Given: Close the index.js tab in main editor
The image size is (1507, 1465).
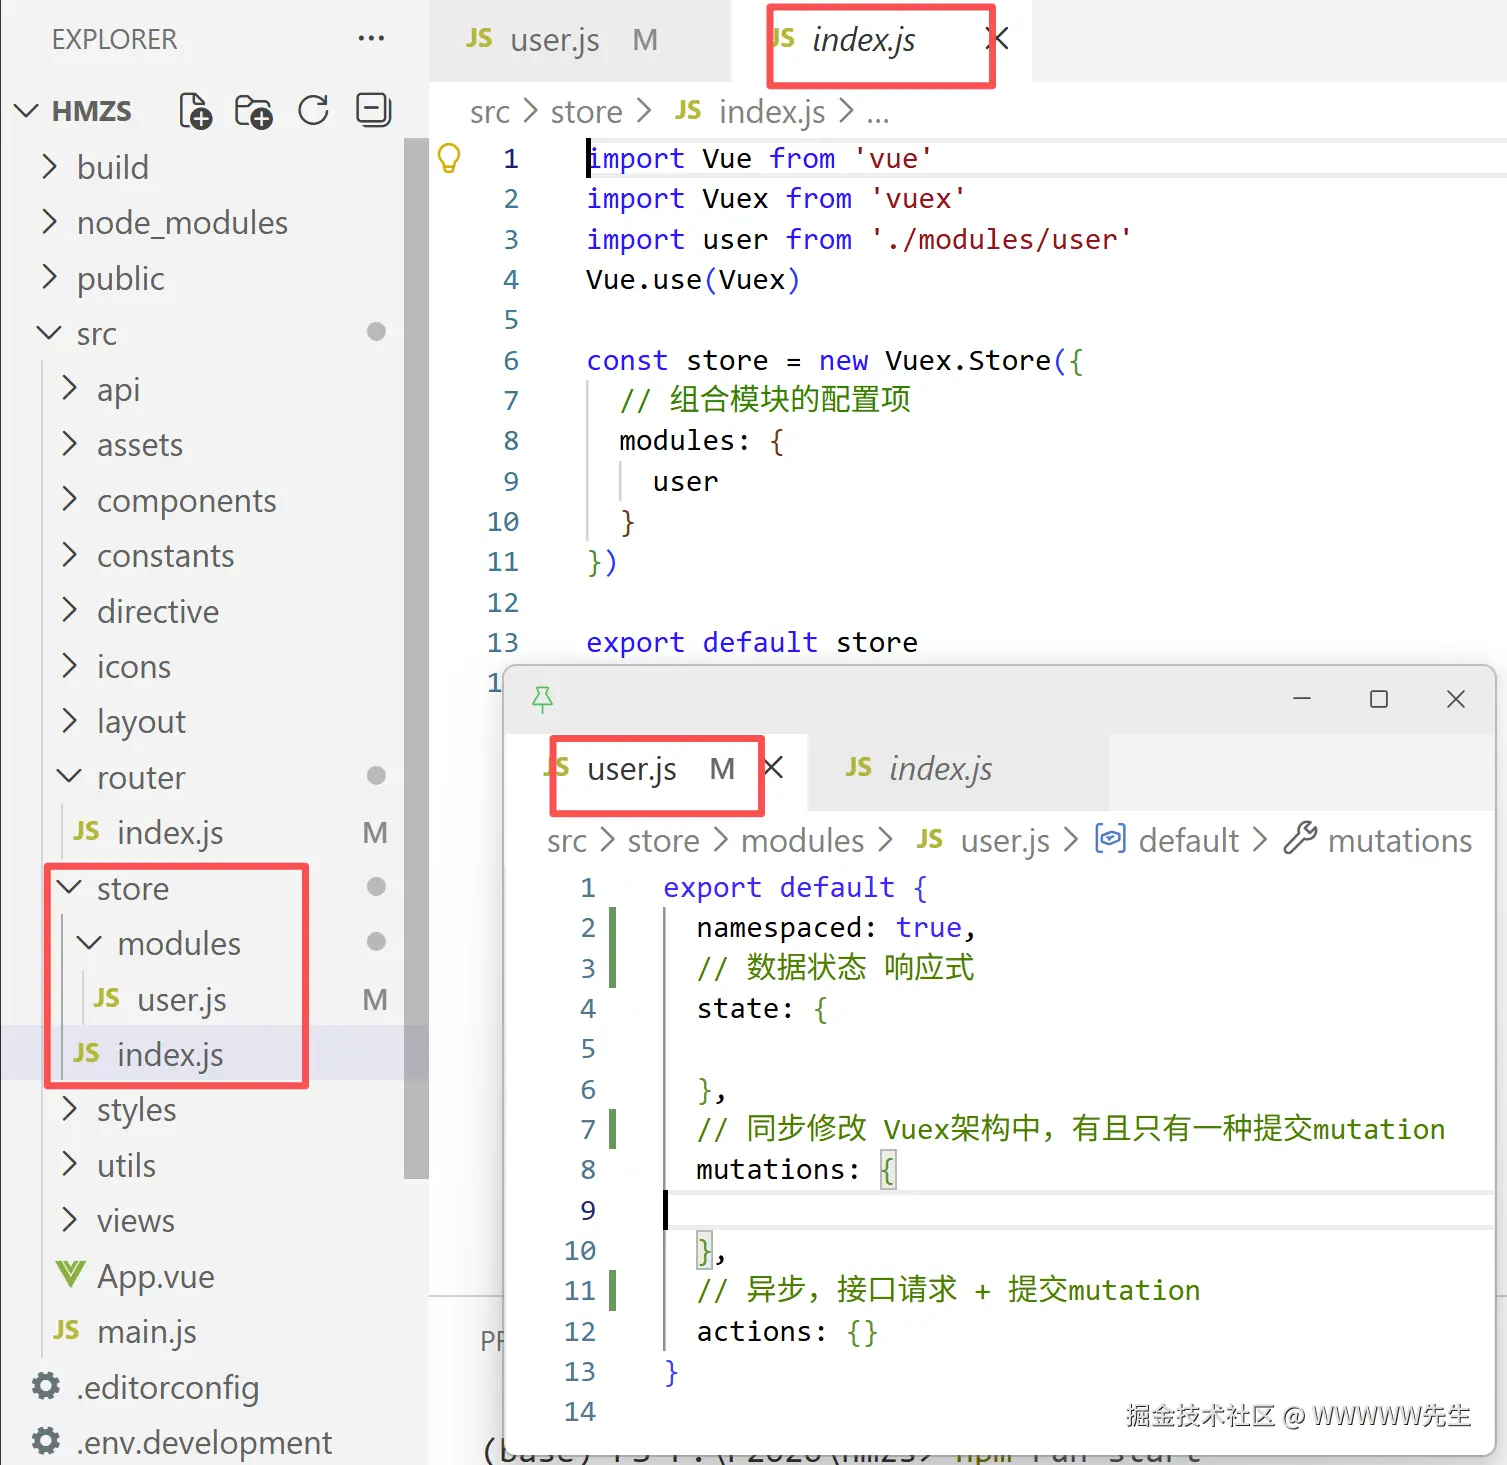Looking at the screenshot, I should (997, 39).
